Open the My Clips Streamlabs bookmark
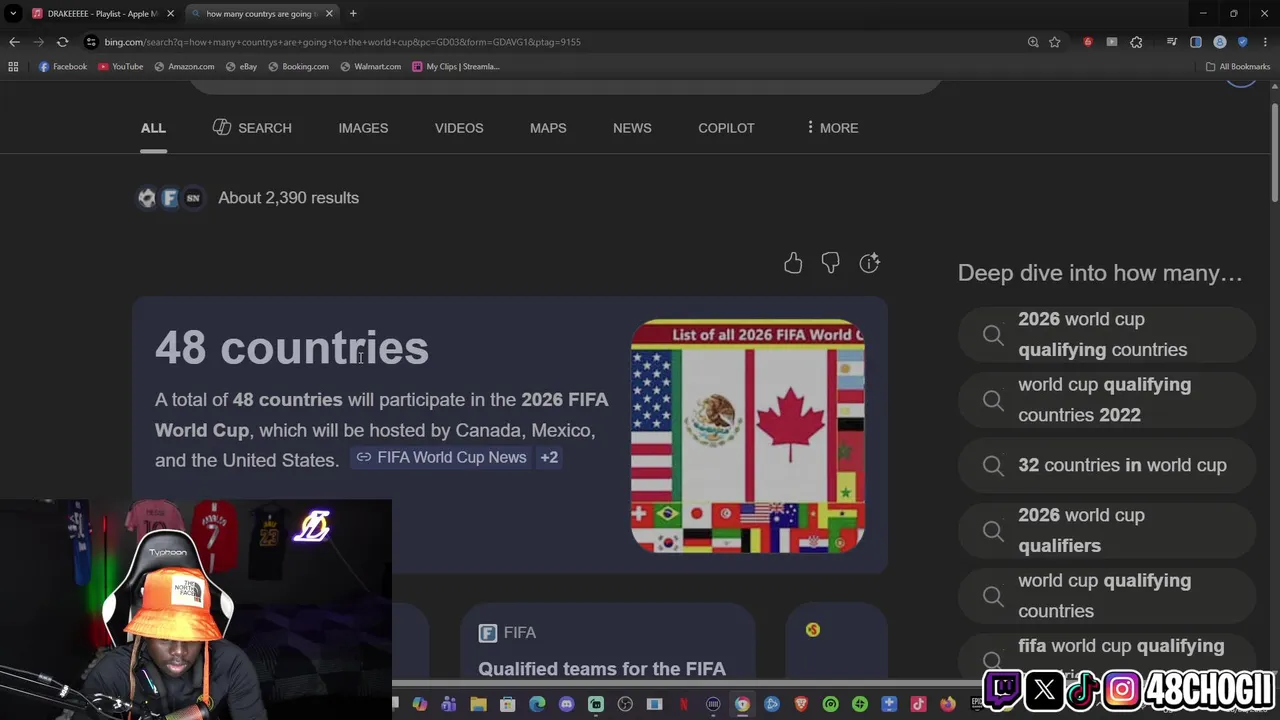 tap(456, 66)
